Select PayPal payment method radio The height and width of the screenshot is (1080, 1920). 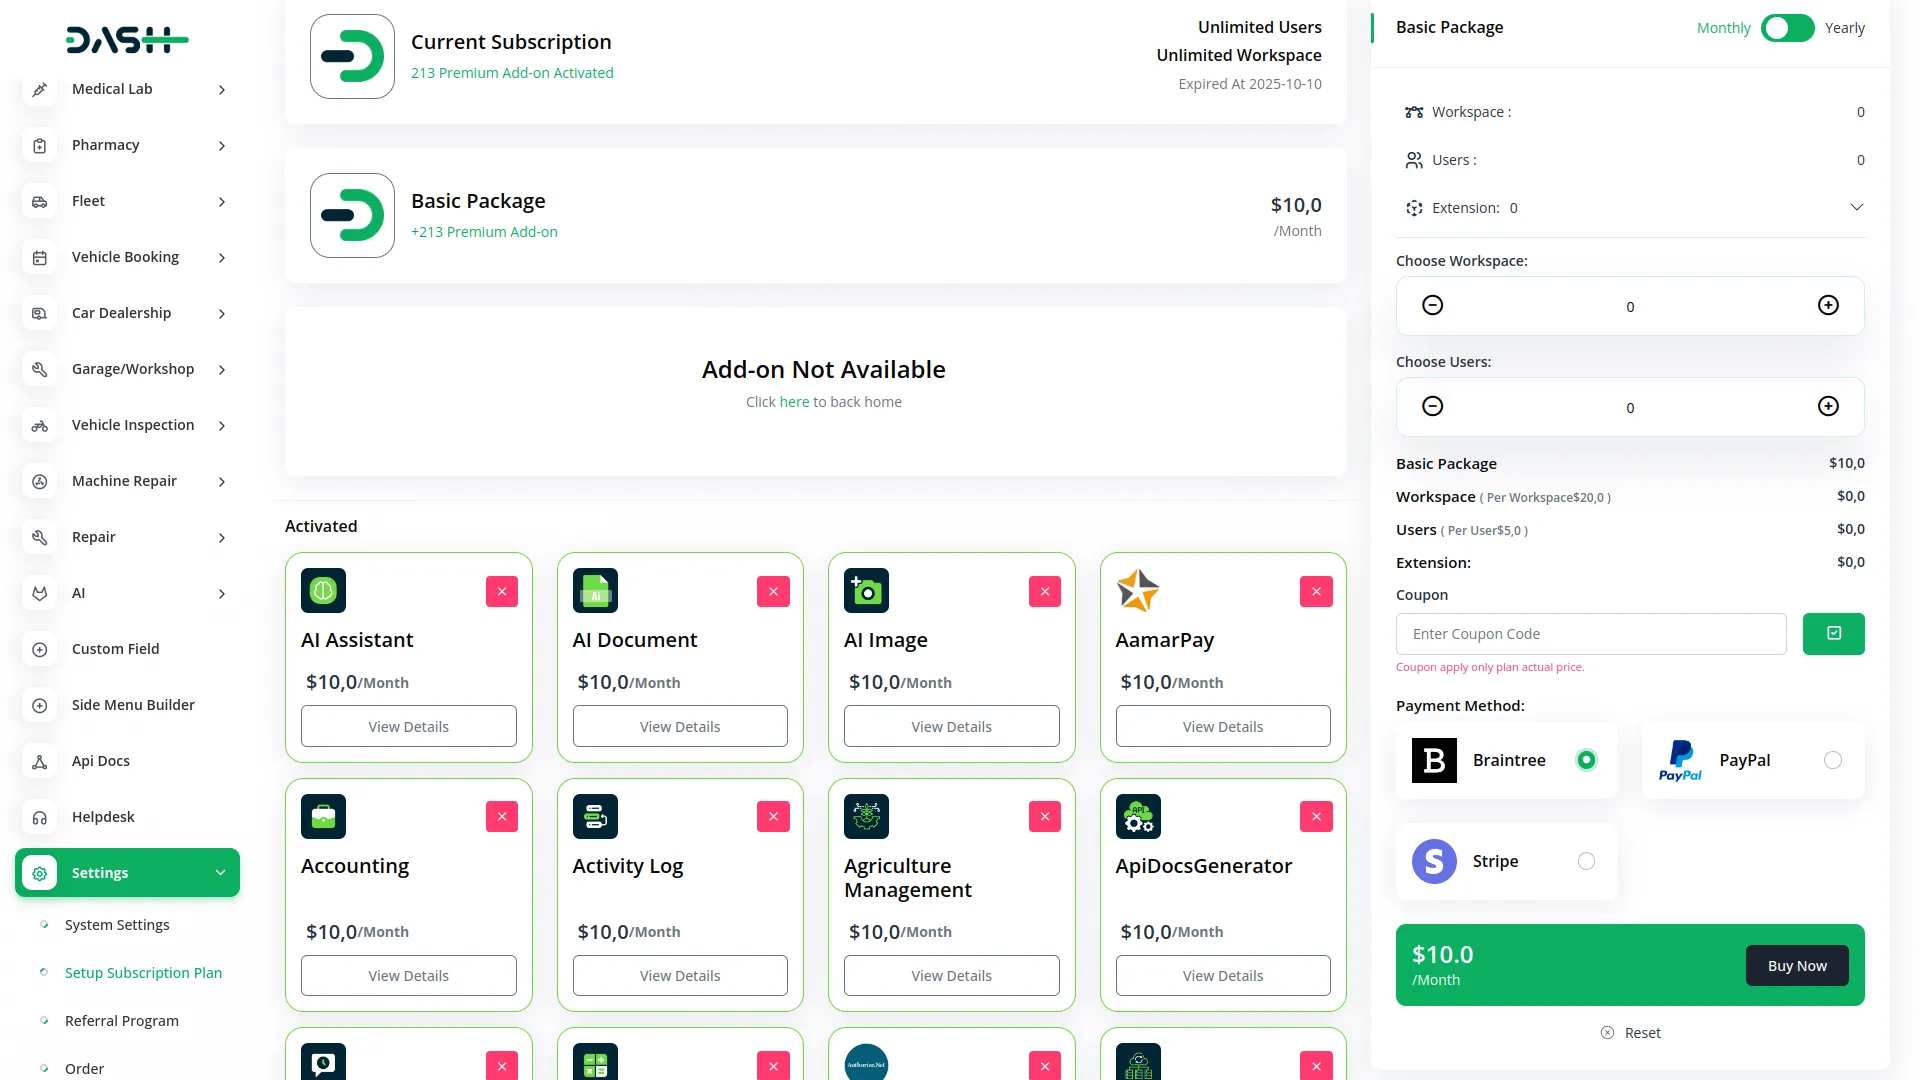coord(1832,761)
